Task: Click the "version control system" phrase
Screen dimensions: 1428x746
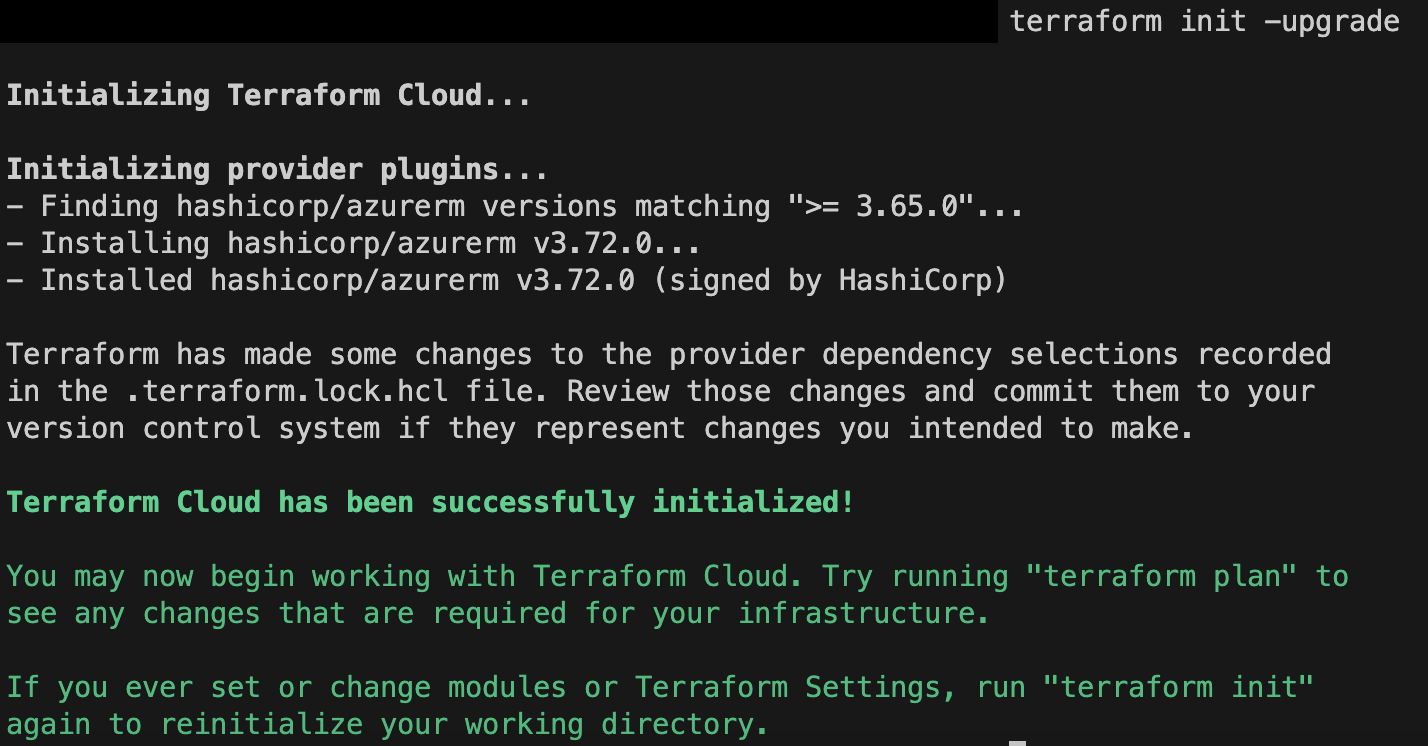Action: click(x=192, y=428)
